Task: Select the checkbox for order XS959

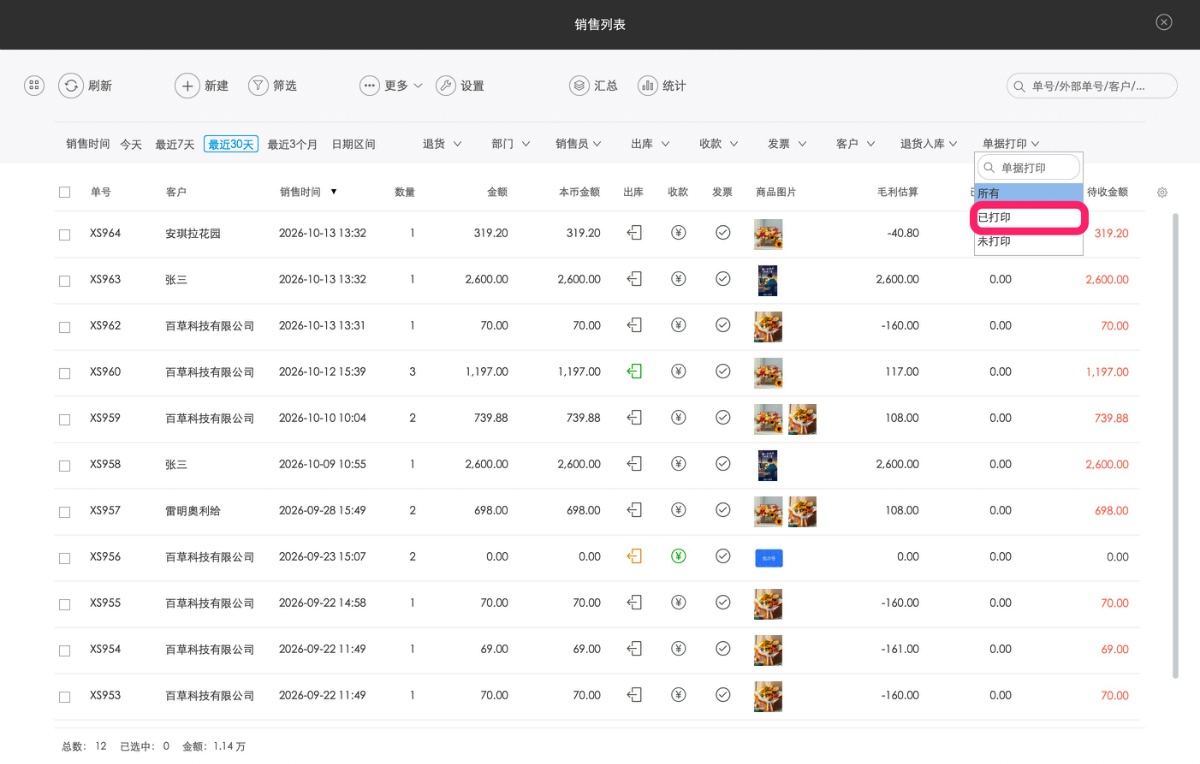Action: [x=65, y=419]
